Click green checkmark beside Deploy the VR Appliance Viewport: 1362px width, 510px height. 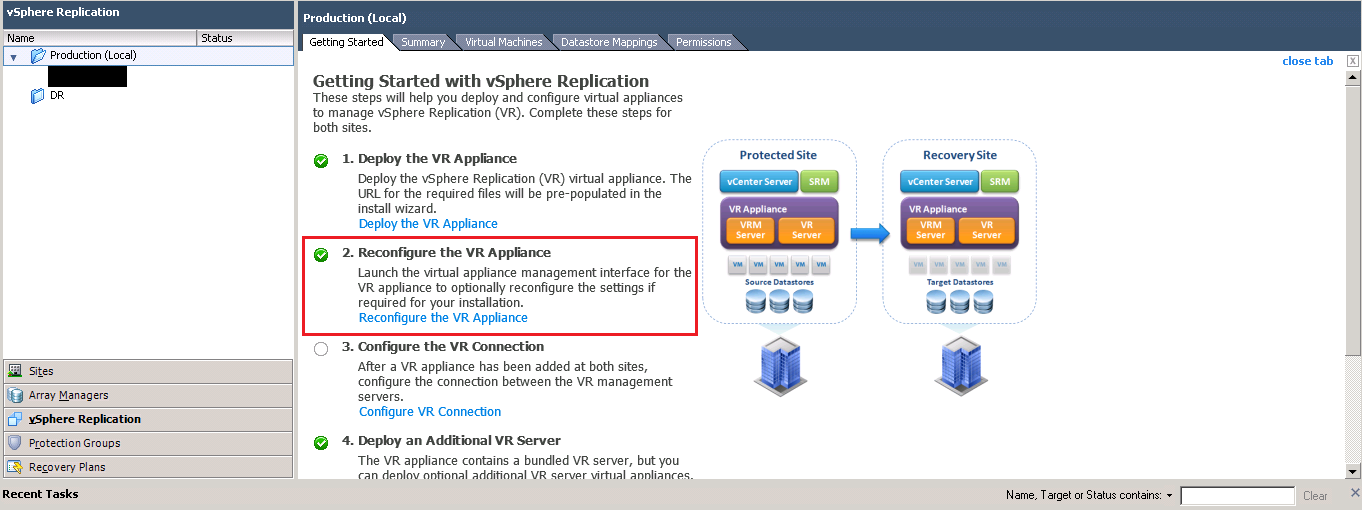tap(321, 160)
